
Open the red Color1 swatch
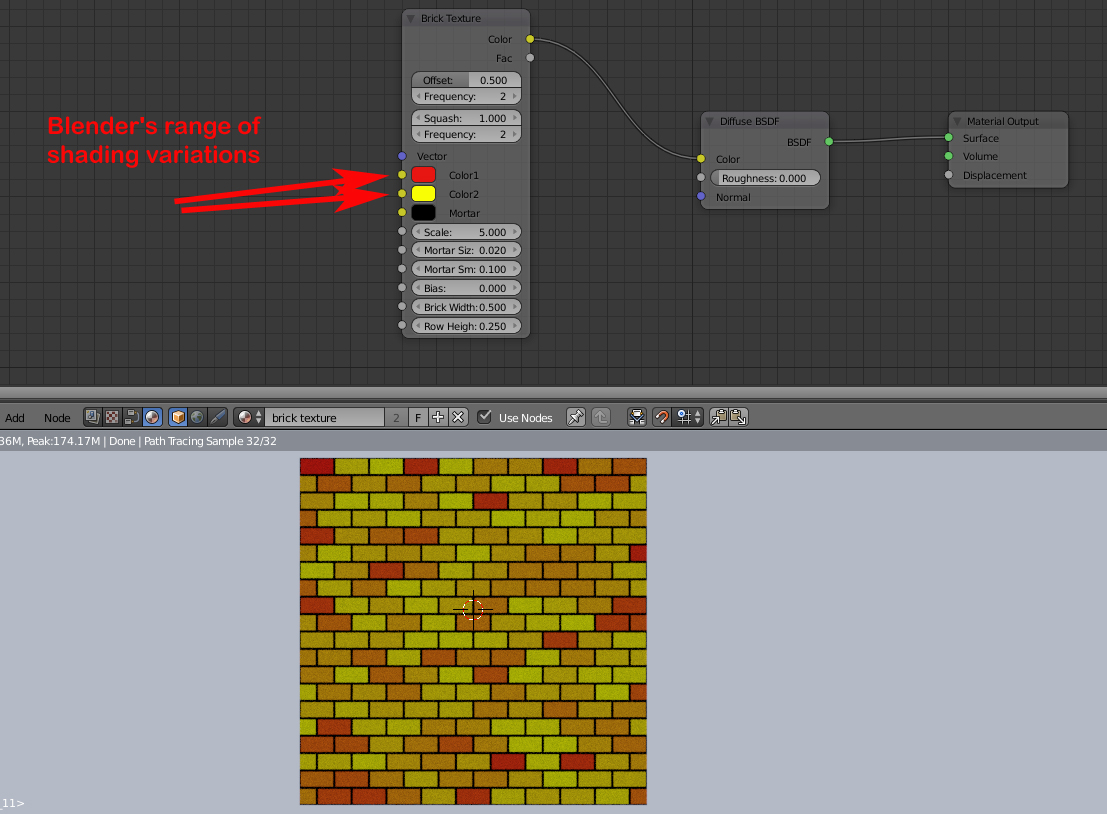point(424,175)
